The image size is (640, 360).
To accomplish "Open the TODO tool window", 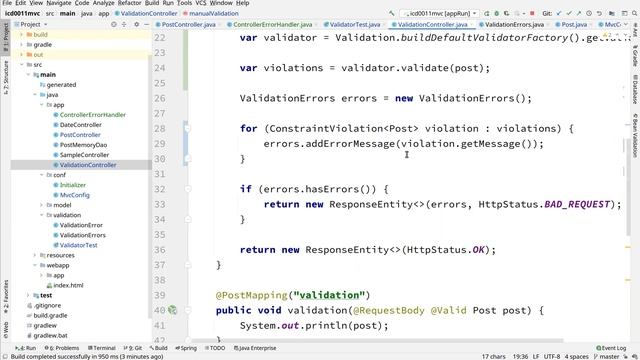I will point(215,348).
